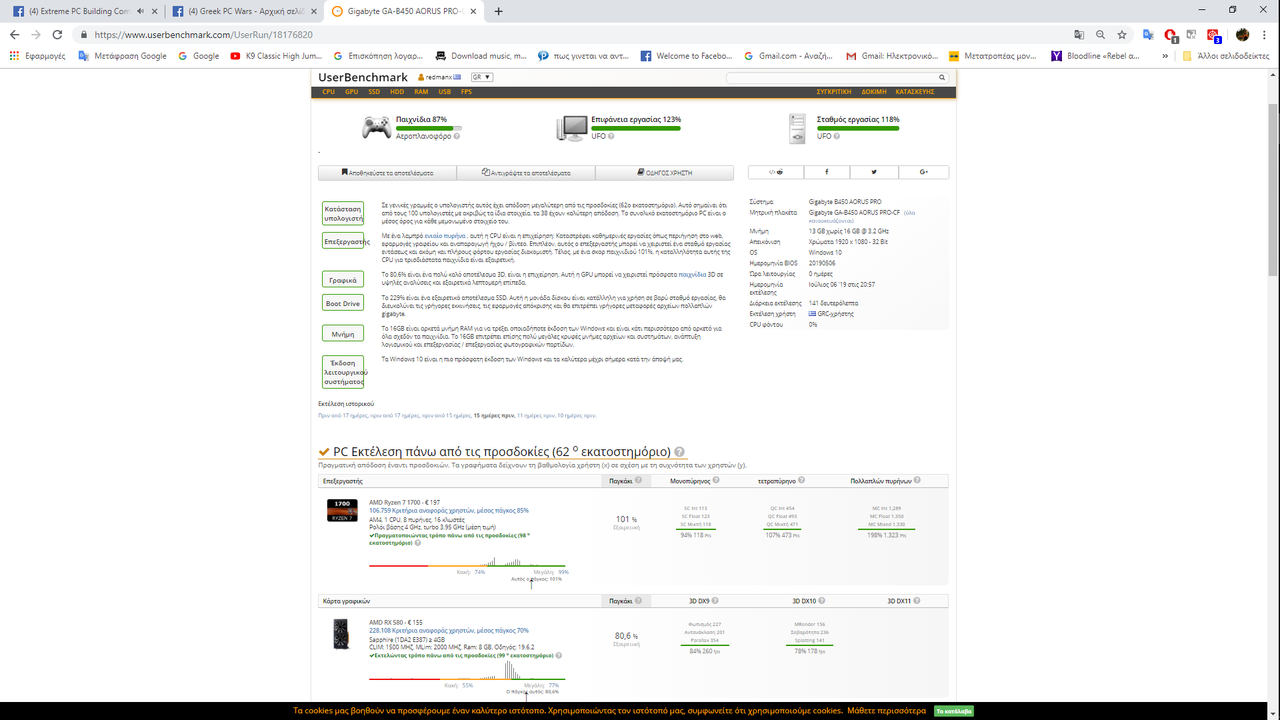Click the desktop monitor icon next to Επιφάνεια εργασίας

[x=573, y=127]
